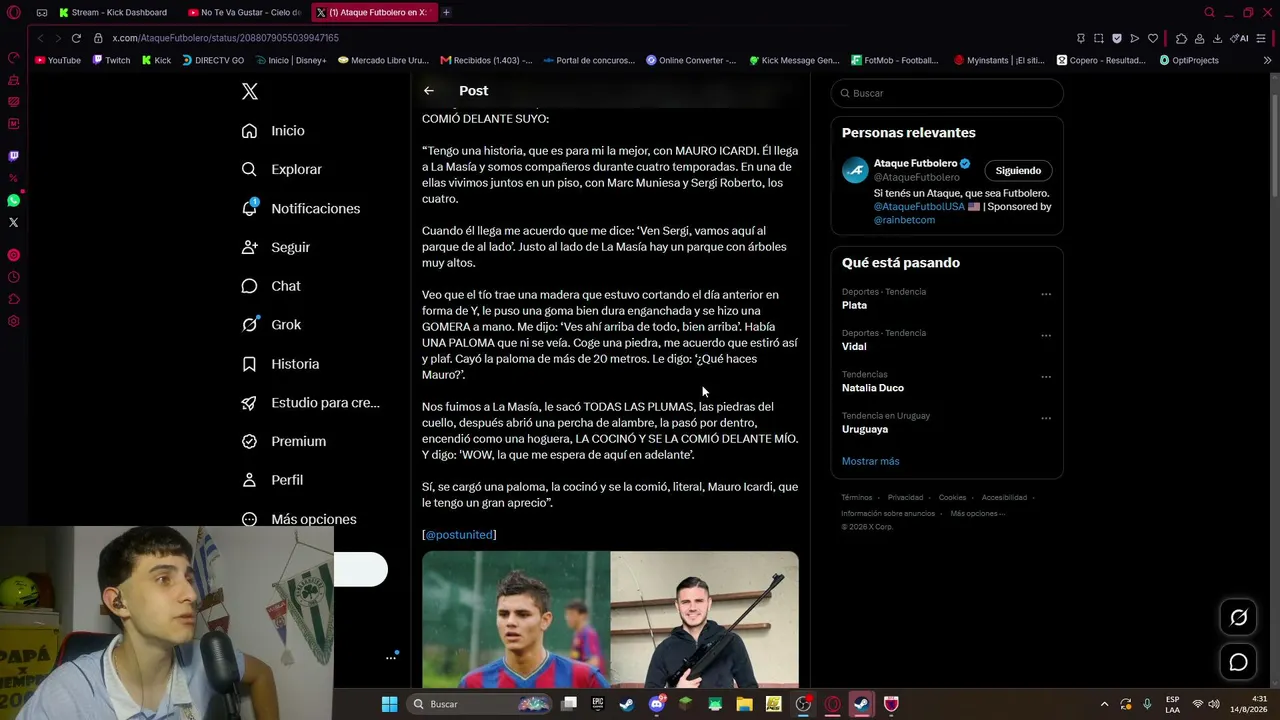This screenshot has height=720, width=1280.
Task: Open Chat in the X sidebar
Action: 270,286
